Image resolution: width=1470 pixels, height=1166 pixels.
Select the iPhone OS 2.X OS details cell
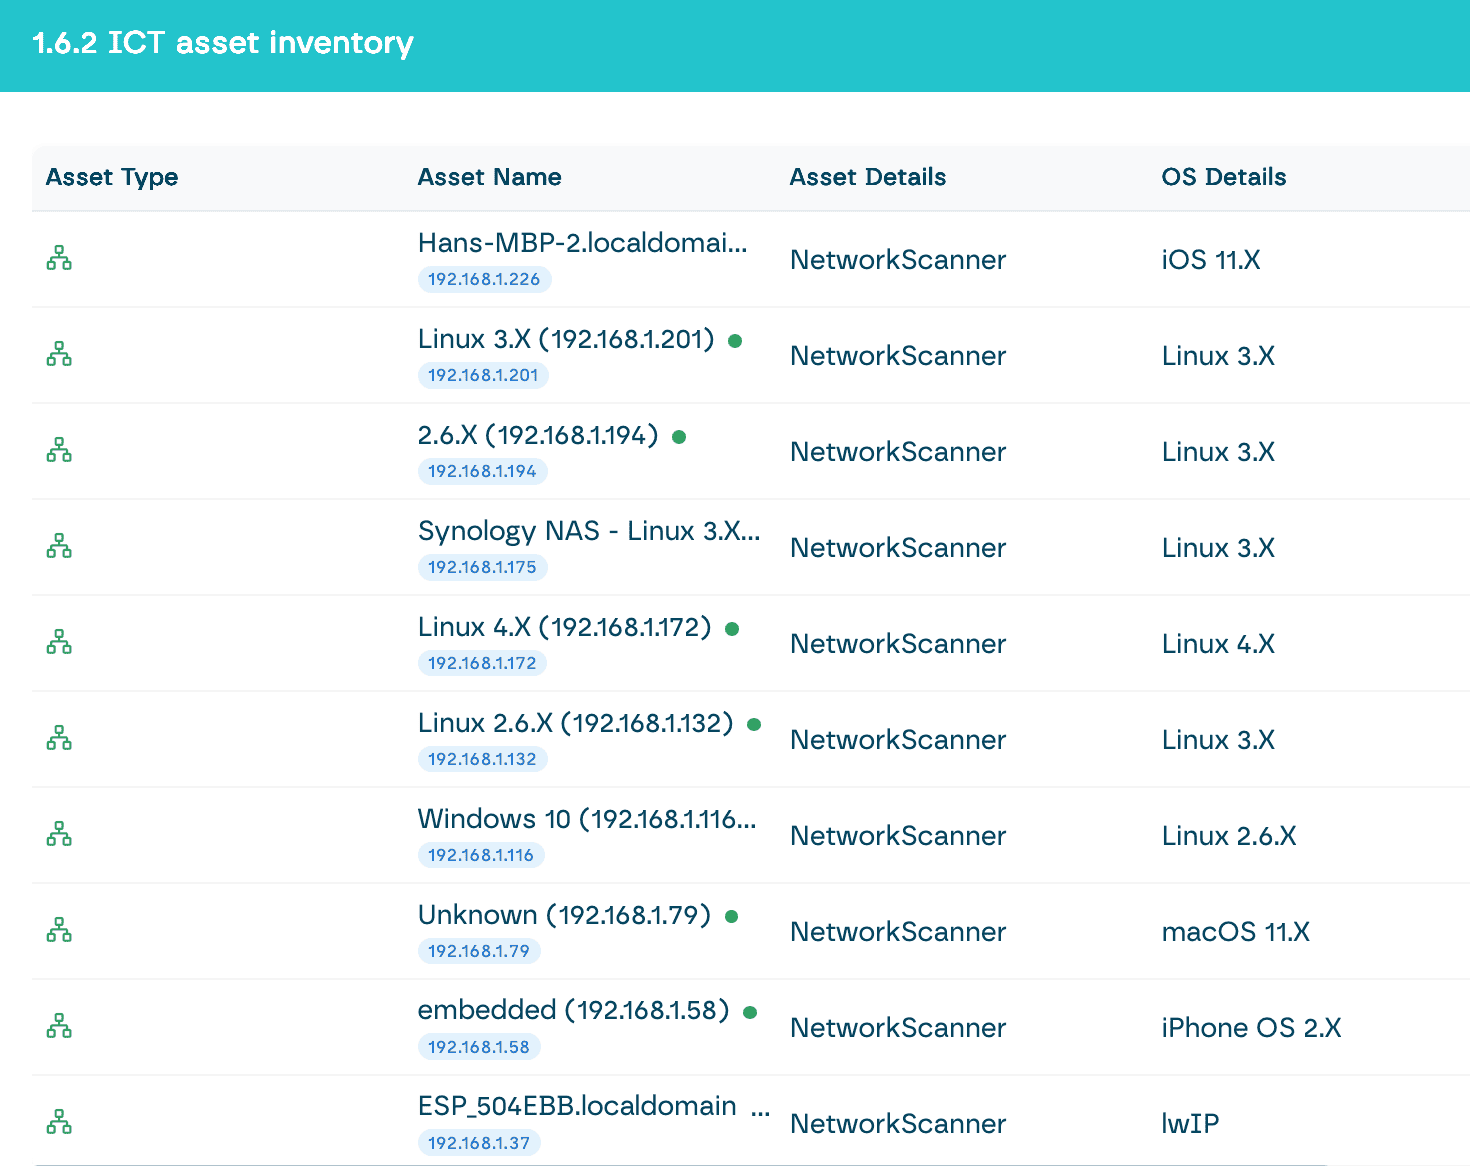pyautogui.click(x=1252, y=1028)
